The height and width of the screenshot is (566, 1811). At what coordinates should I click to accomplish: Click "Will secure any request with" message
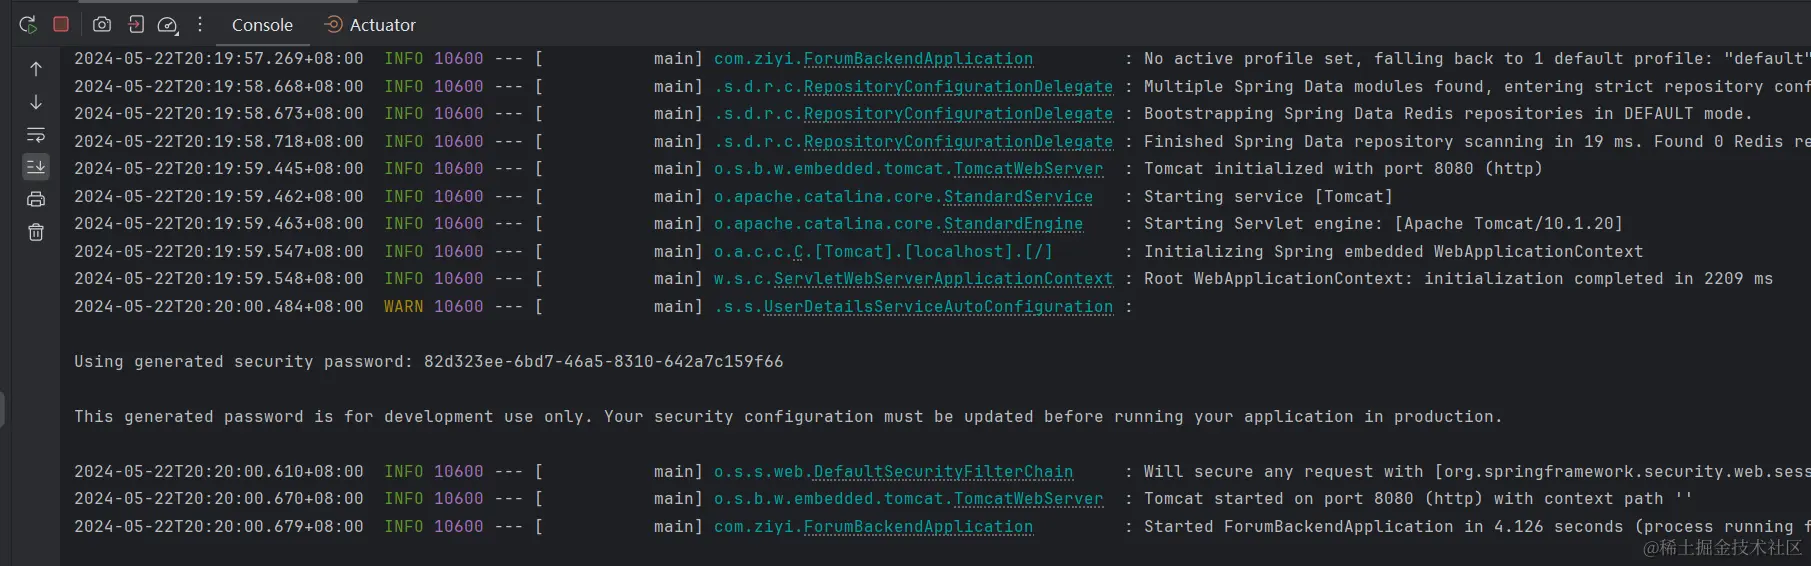pos(1477,472)
